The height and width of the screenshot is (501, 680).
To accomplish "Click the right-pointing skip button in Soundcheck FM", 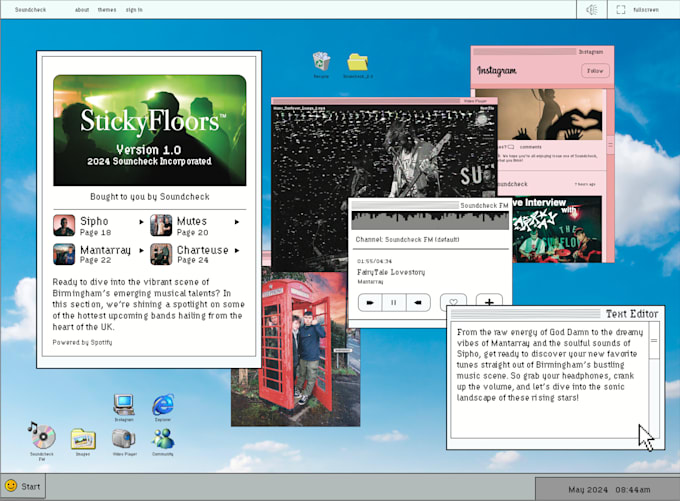I will (370, 302).
